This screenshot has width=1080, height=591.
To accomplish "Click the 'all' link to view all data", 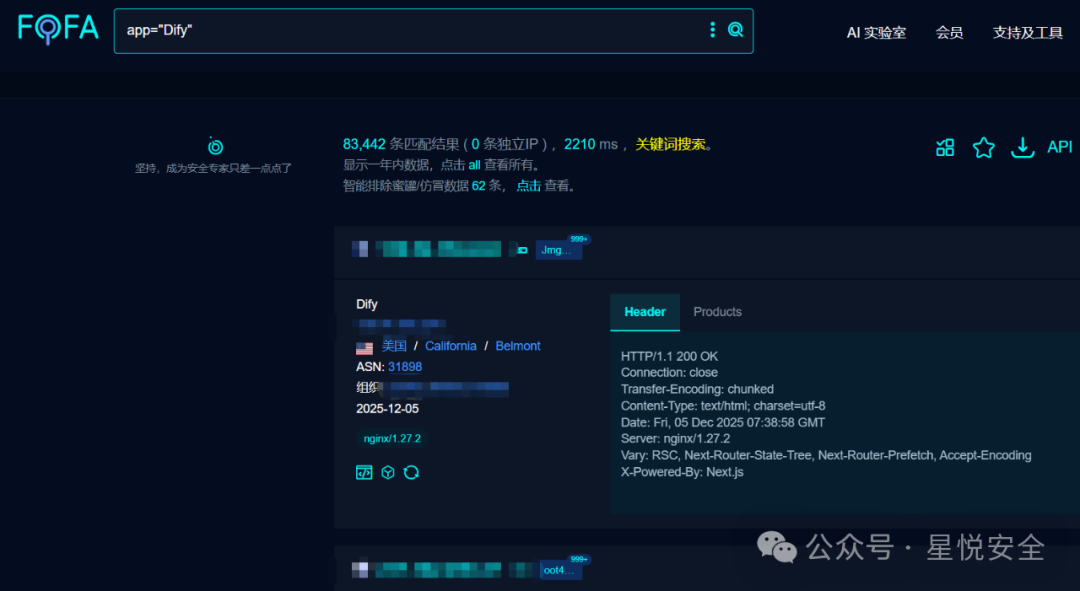I will click(x=474, y=165).
